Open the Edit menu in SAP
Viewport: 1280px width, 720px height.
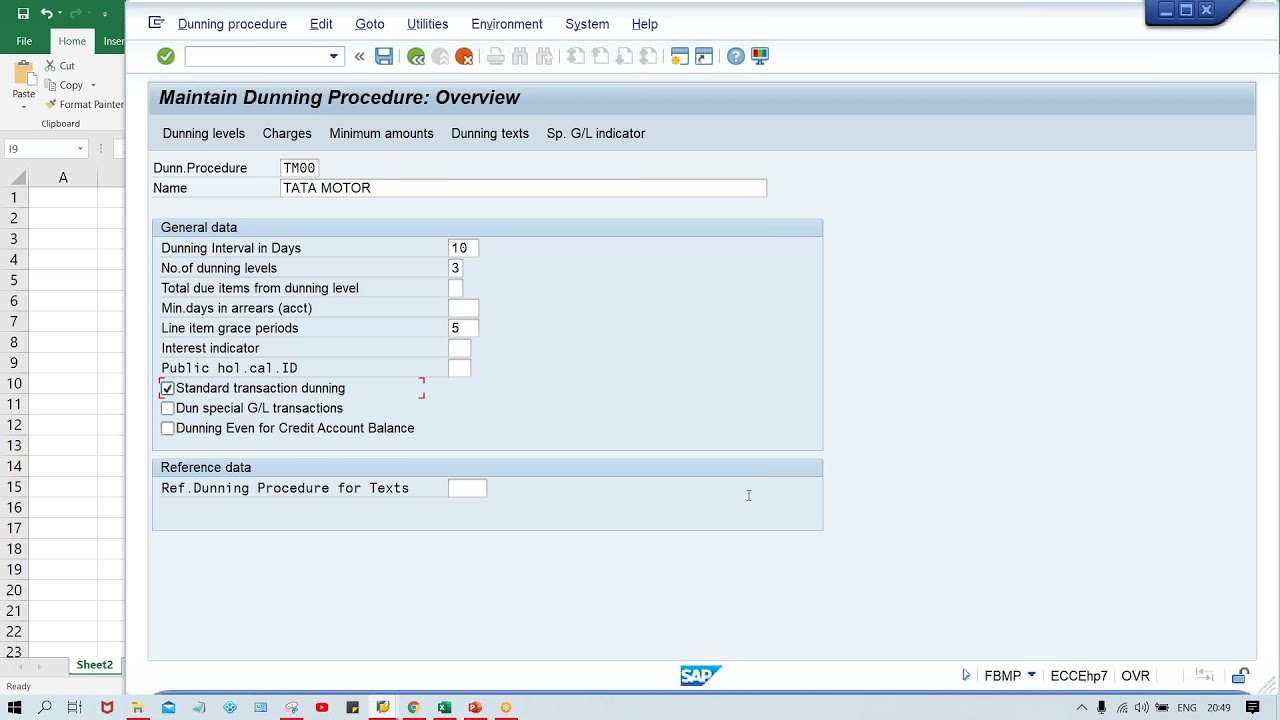(x=321, y=24)
